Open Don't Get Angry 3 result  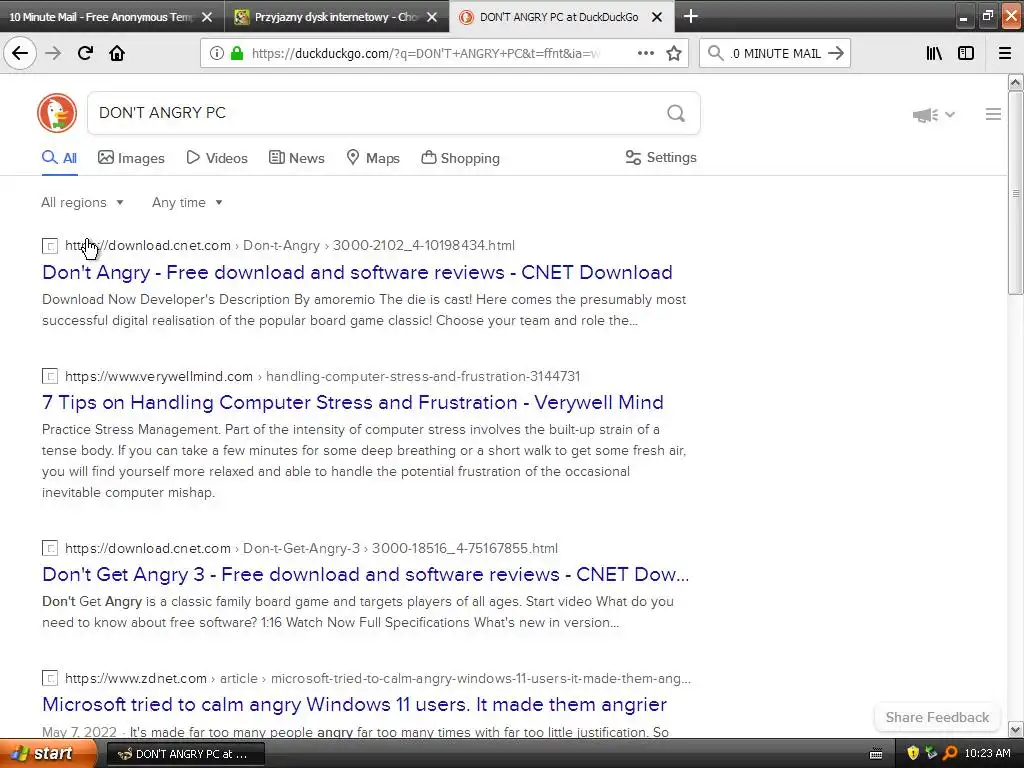366,574
